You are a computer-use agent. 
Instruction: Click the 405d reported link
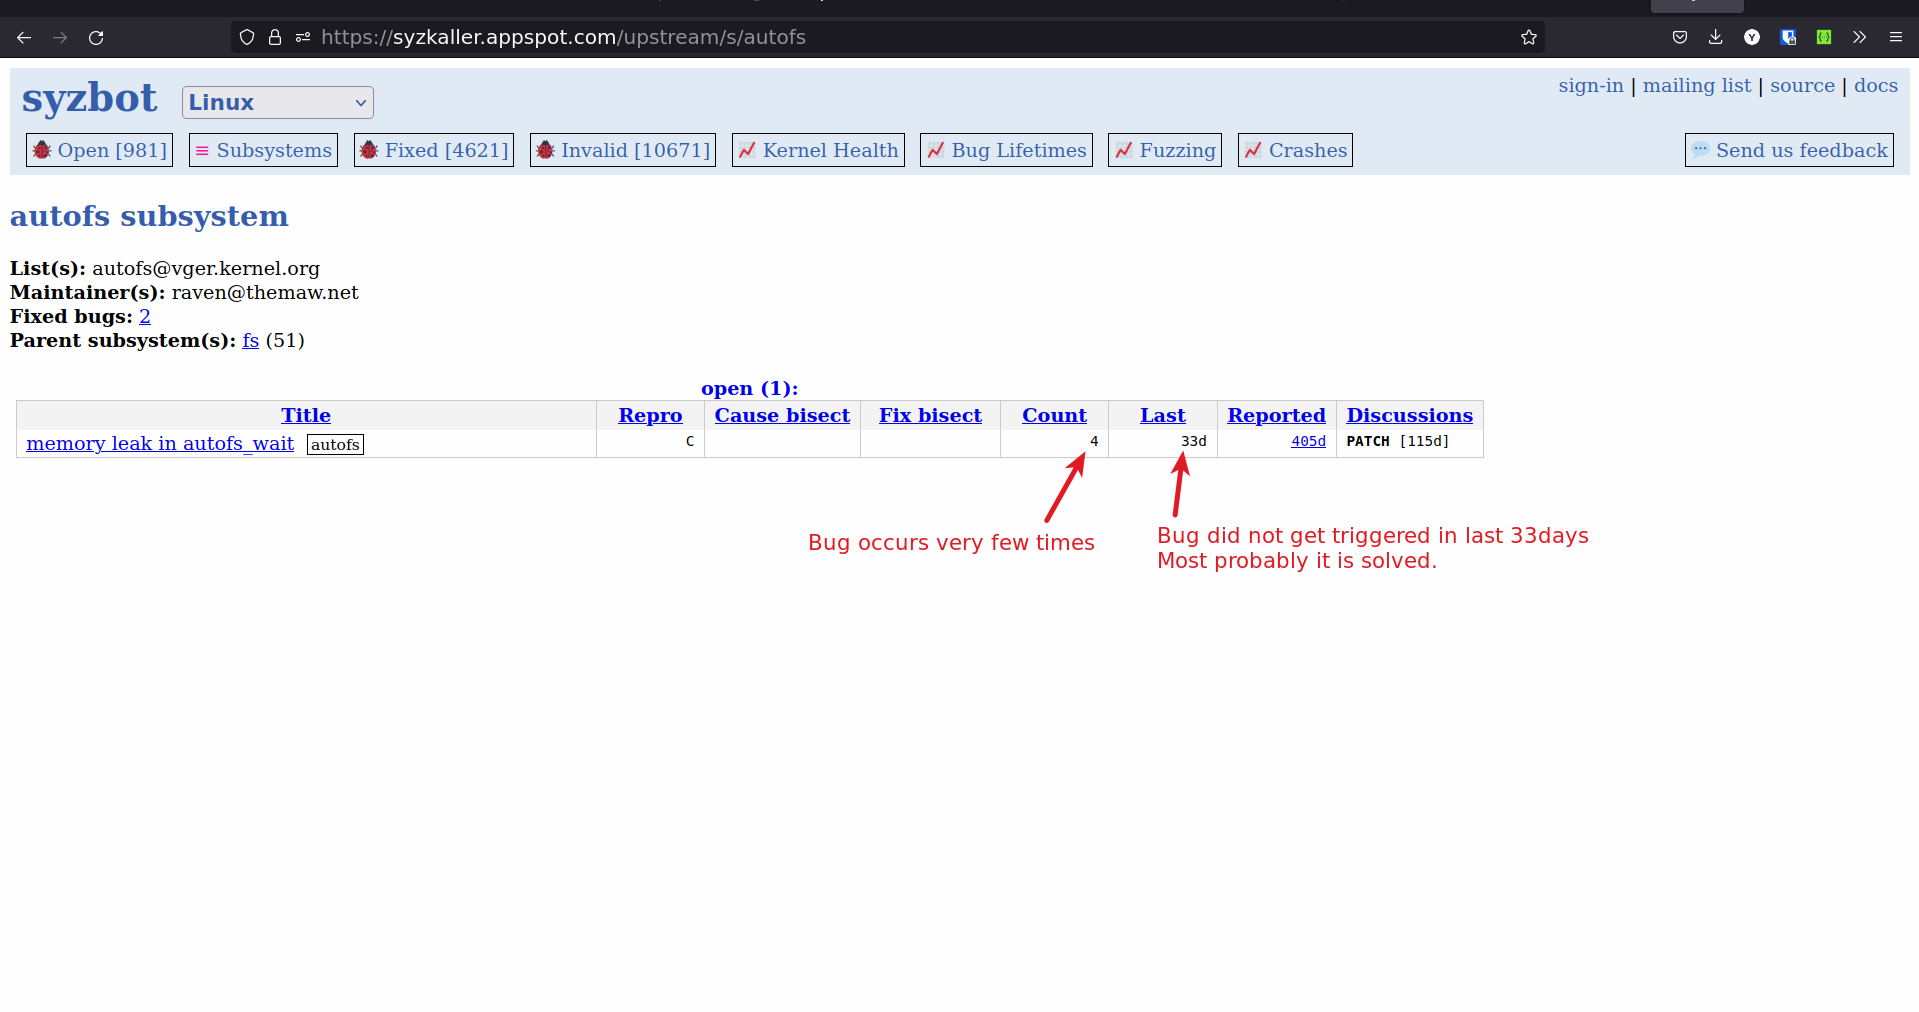click(x=1307, y=441)
